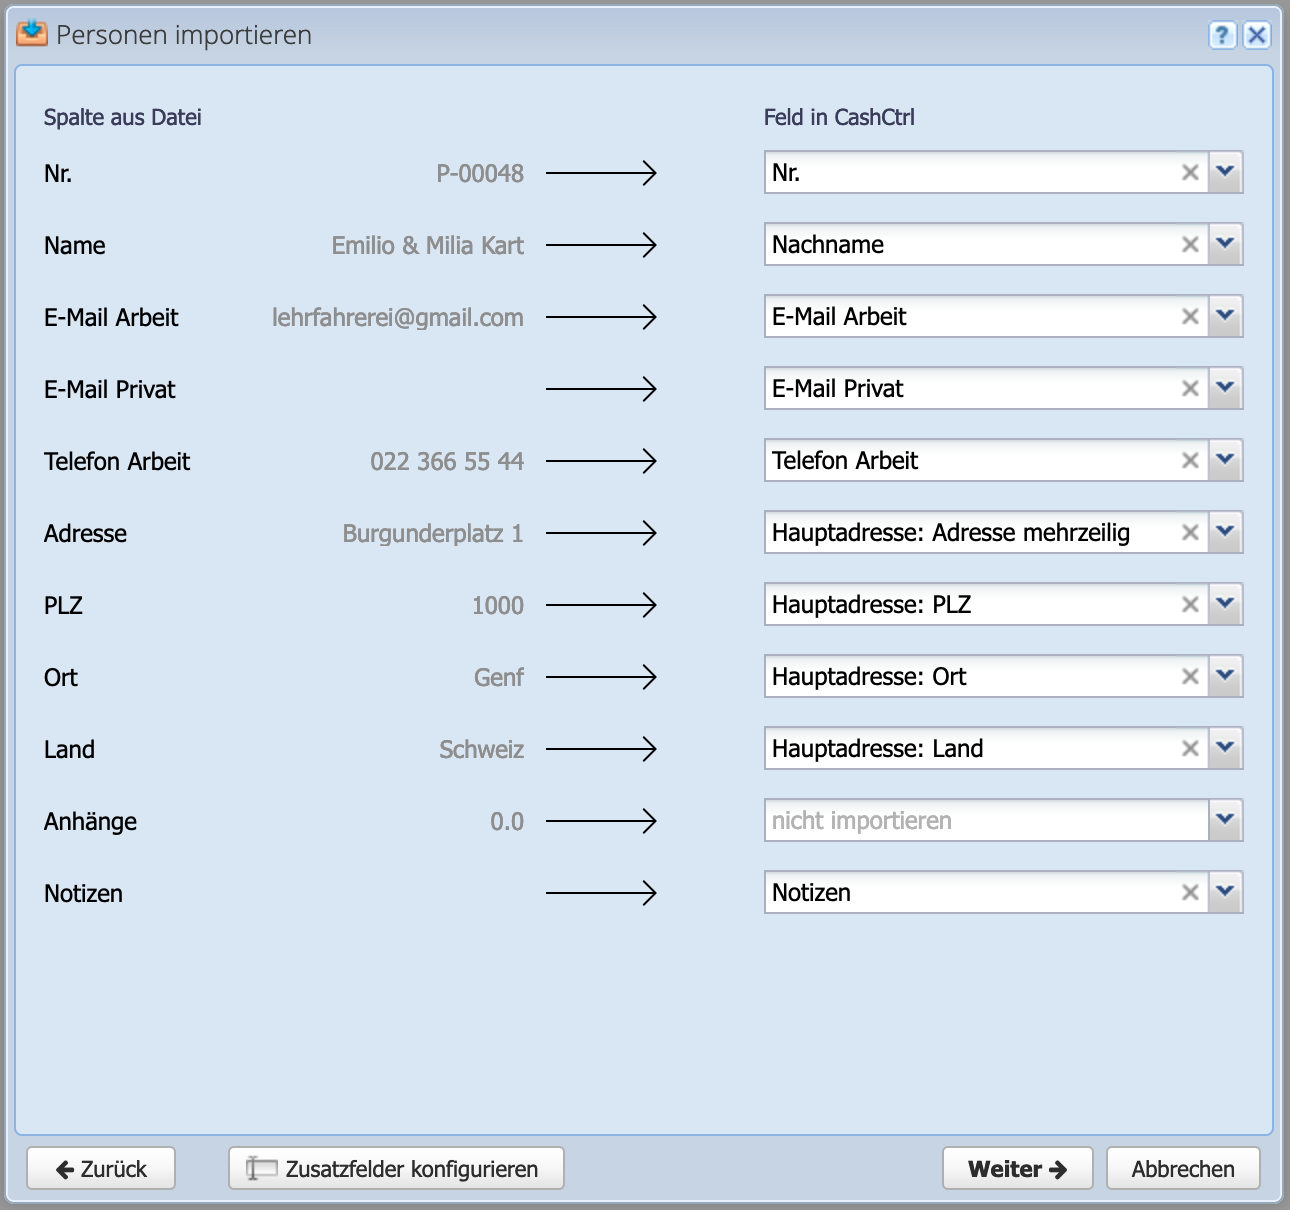This screenshot has height=1210, width=1290.
Task: Open Zusatzfelder konfigurieren
Action: [x=395, y=1167]
